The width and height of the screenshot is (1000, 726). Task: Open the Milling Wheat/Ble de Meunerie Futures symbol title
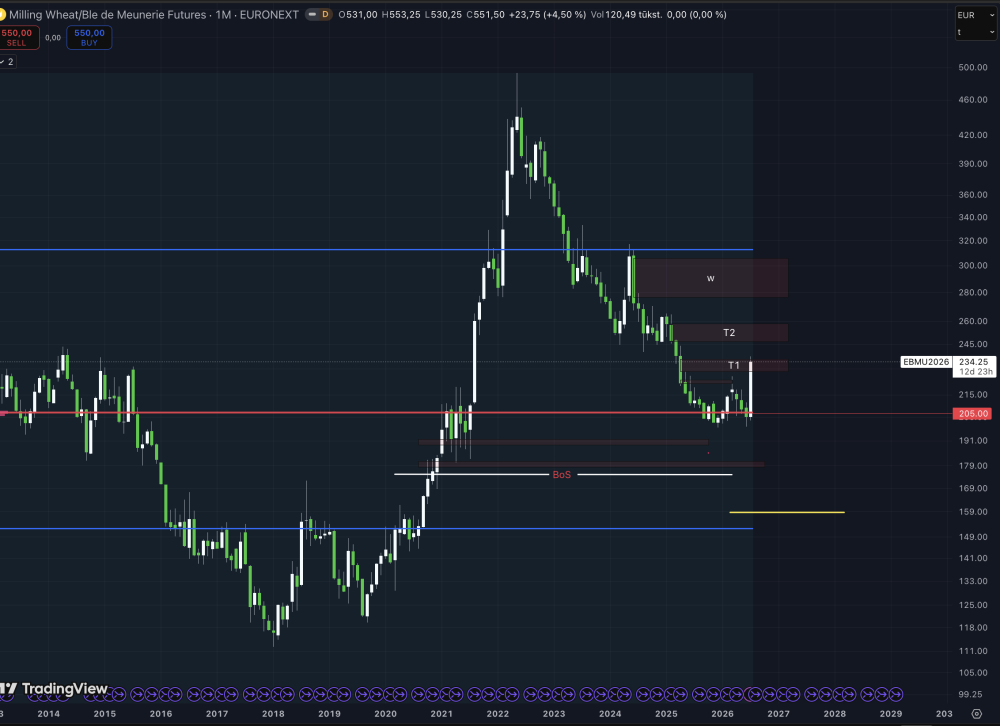(107, 15)
